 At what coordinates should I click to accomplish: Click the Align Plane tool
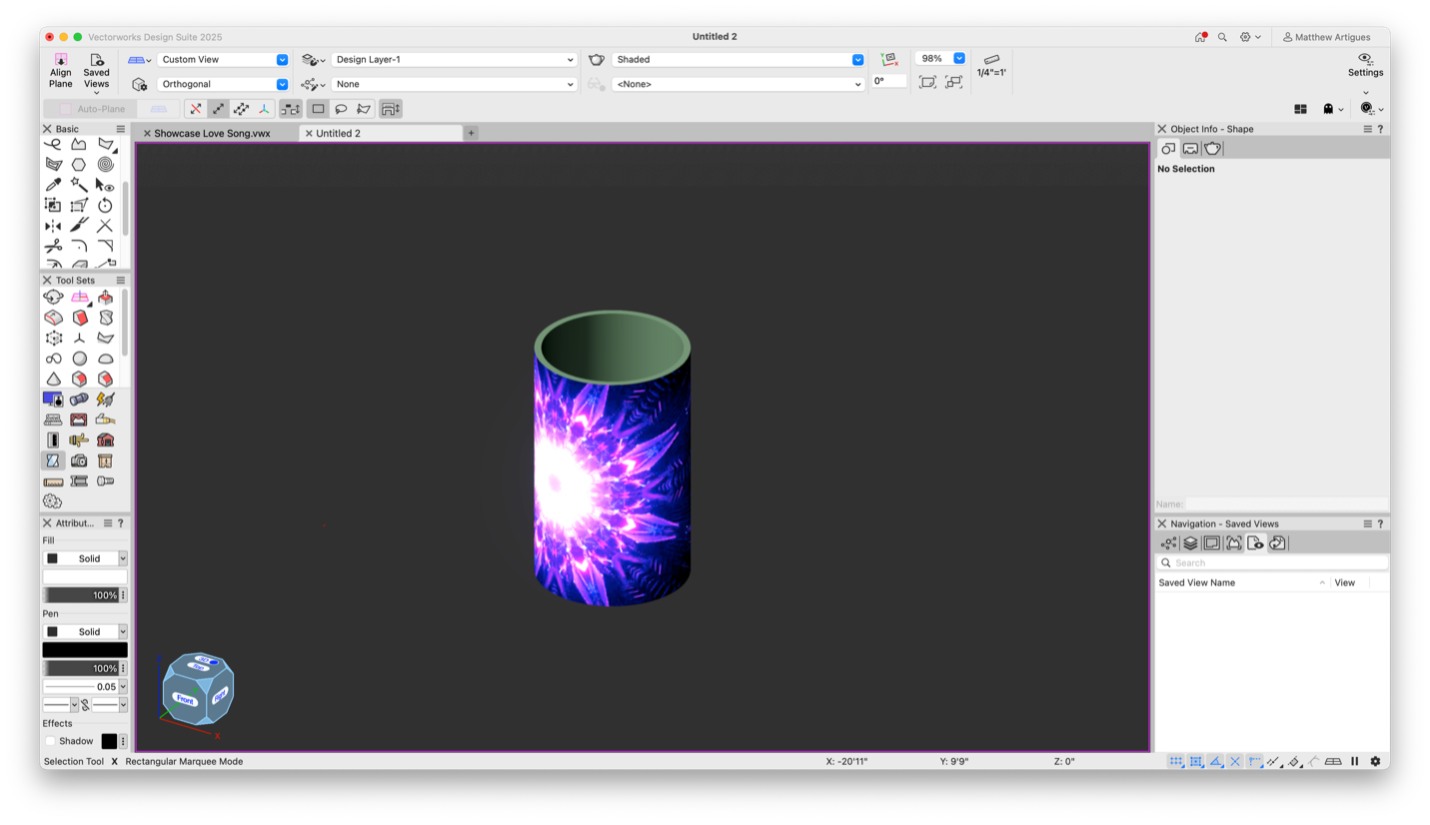(61, 70)
